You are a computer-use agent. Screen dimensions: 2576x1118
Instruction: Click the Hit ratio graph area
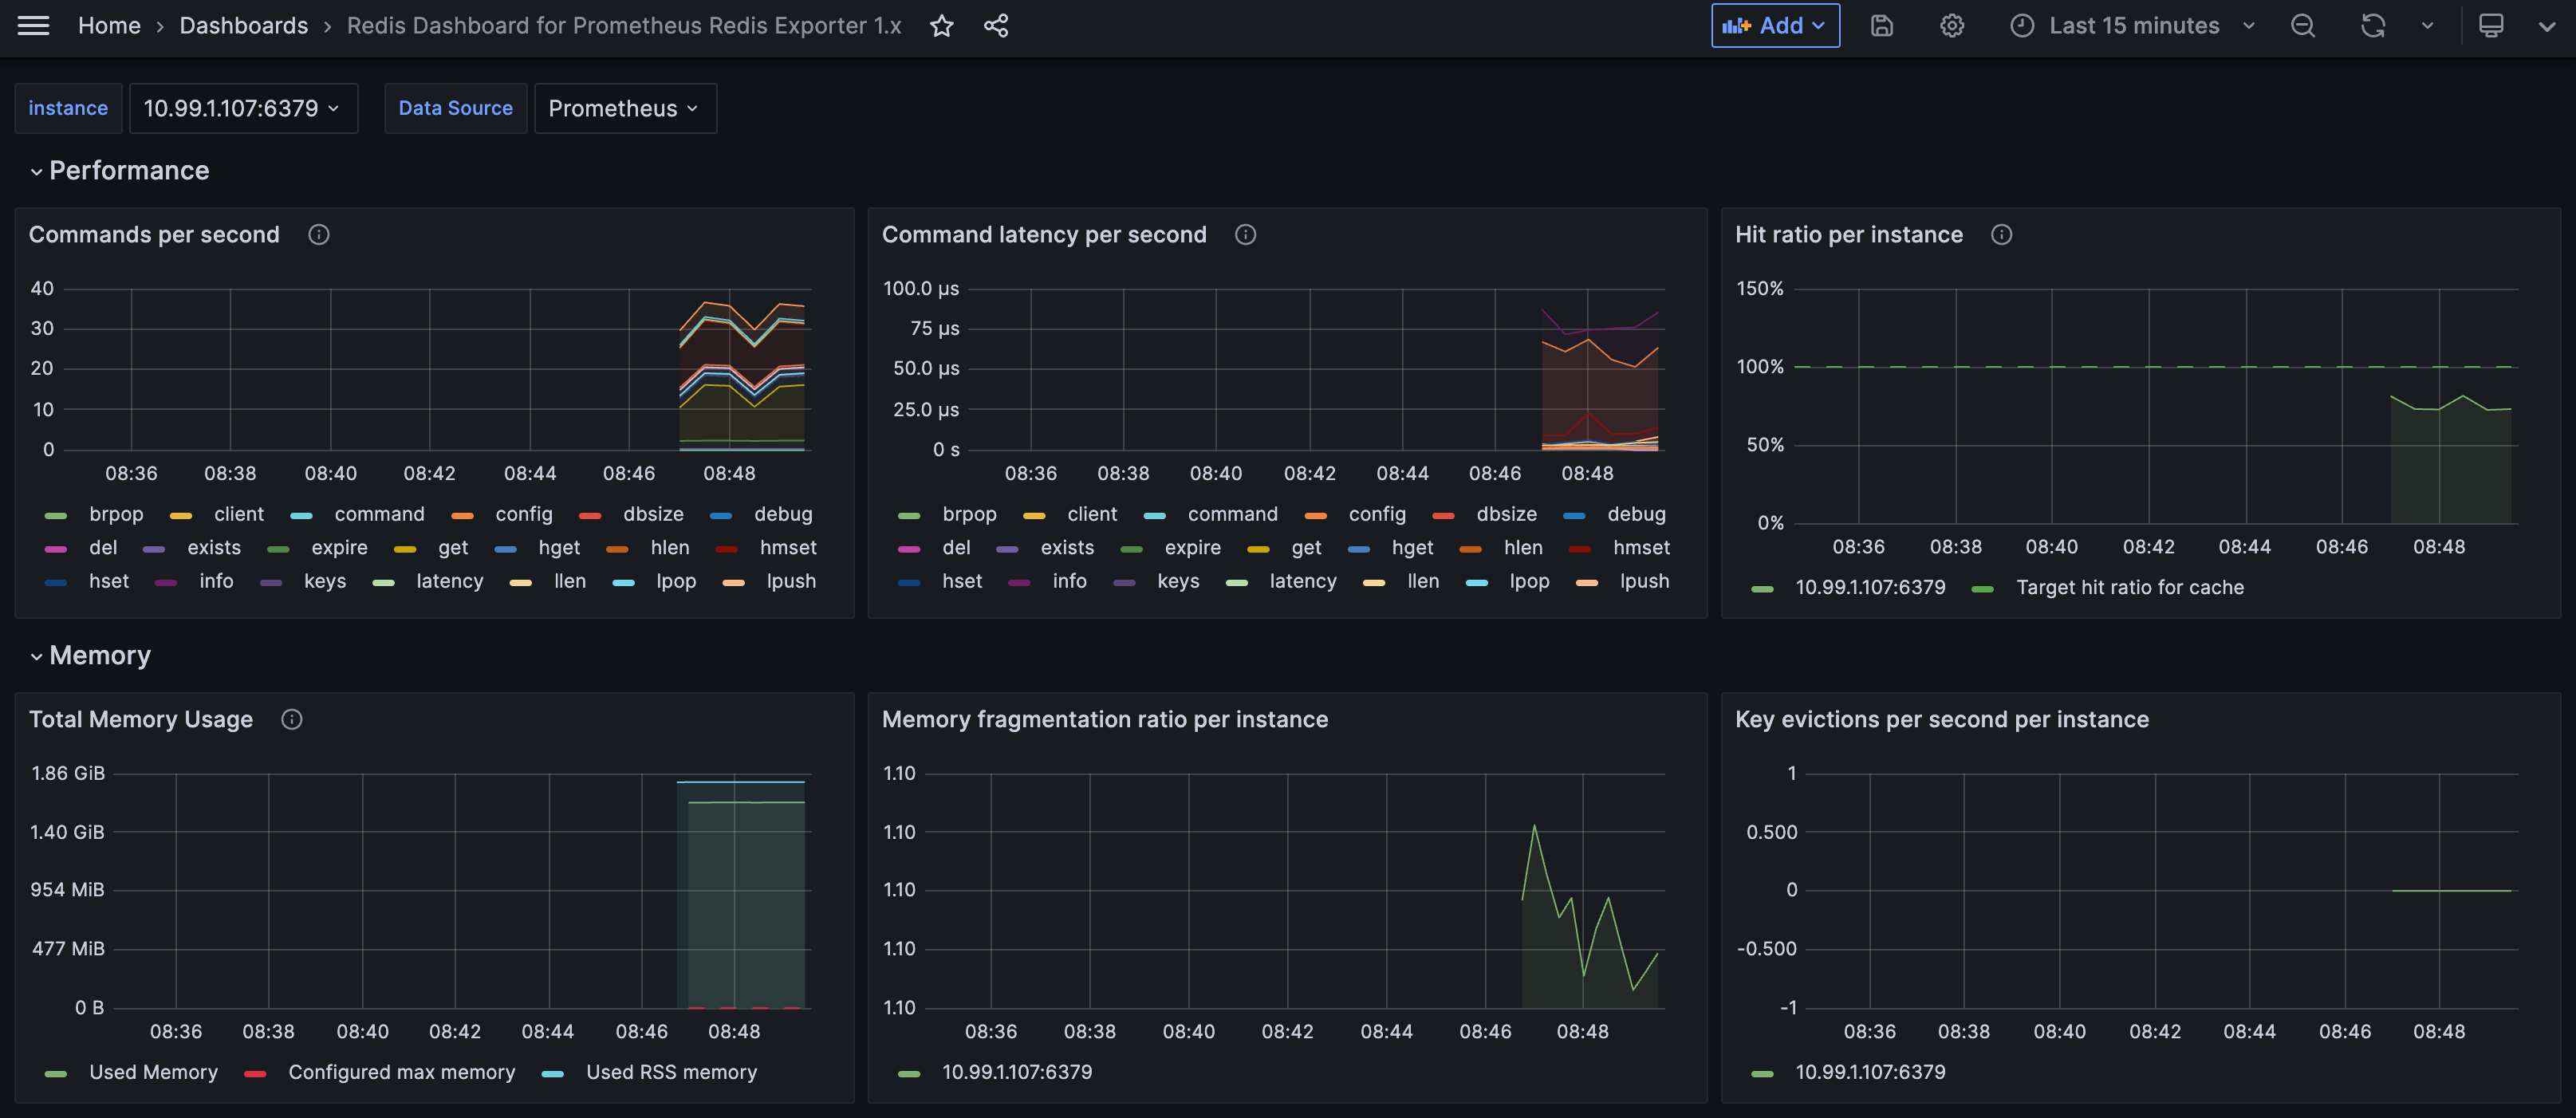point(2155,406)
